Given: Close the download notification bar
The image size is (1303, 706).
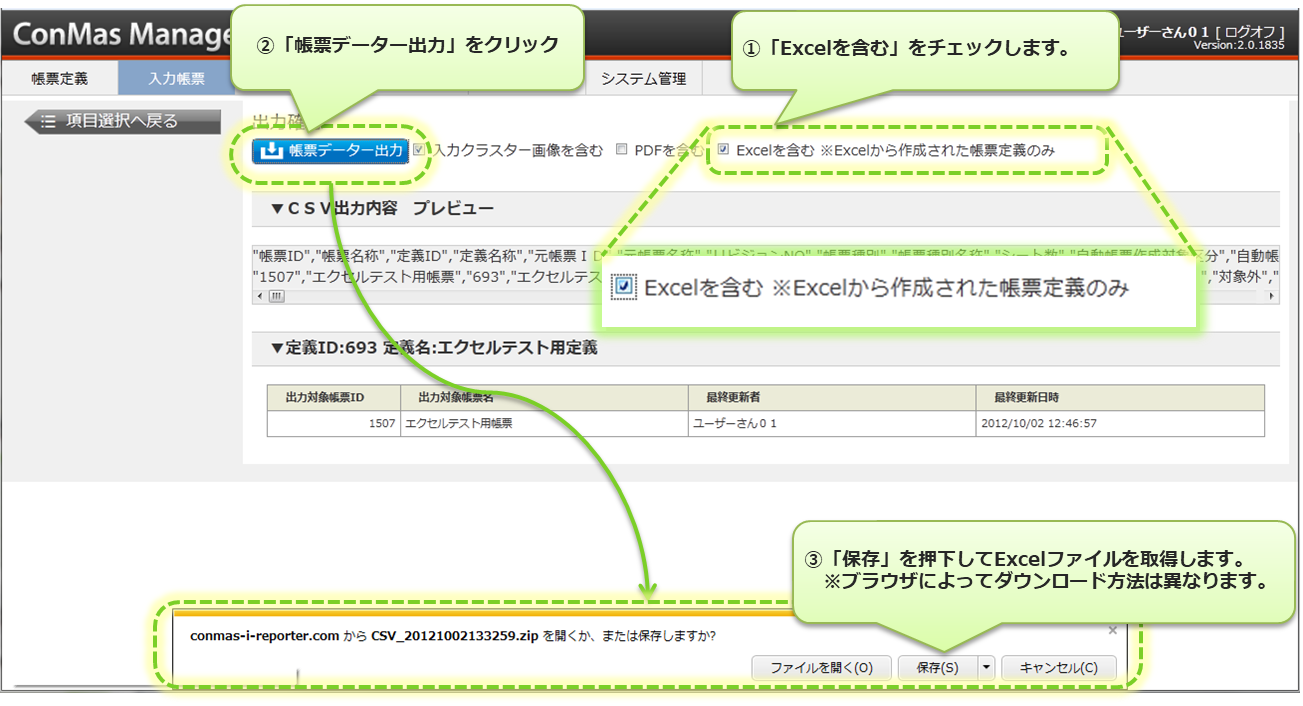Looking at the screenshot, I should click(1112, 631).
